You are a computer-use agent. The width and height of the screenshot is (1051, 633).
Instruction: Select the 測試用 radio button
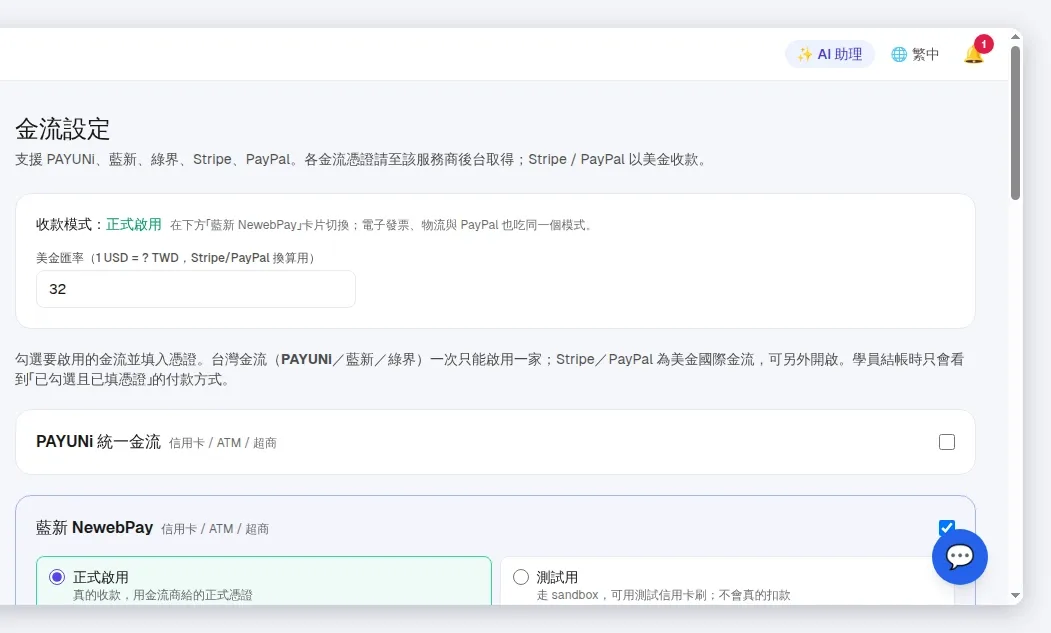point(521,577)
